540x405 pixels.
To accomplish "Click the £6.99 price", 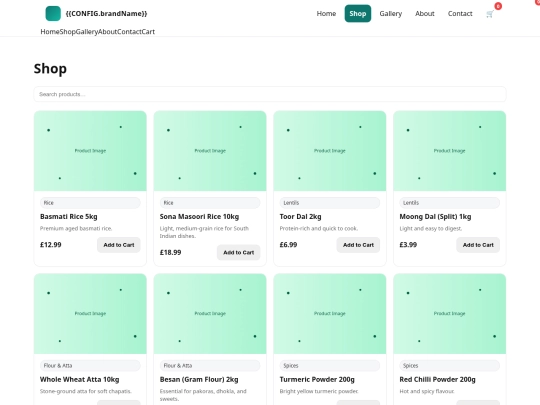I will point(288,245).
